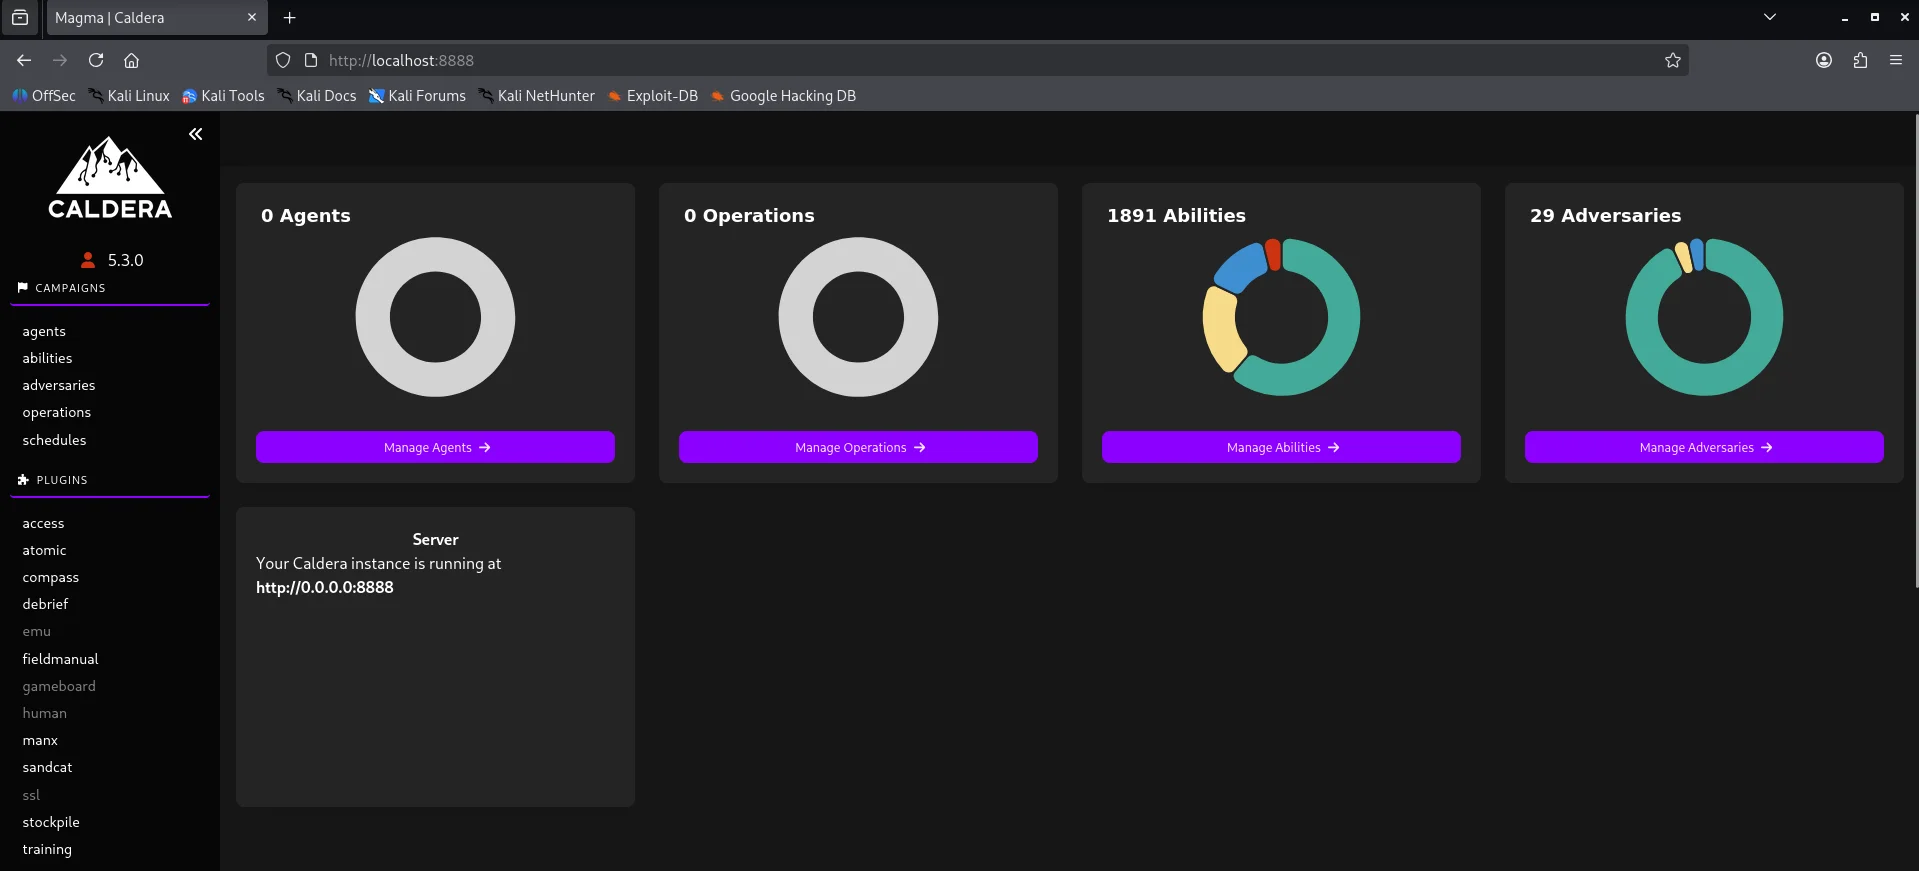The height and width of the screenshot is (871, 1919).
Task: Click browser forward arrow
Action: (60, 60)
